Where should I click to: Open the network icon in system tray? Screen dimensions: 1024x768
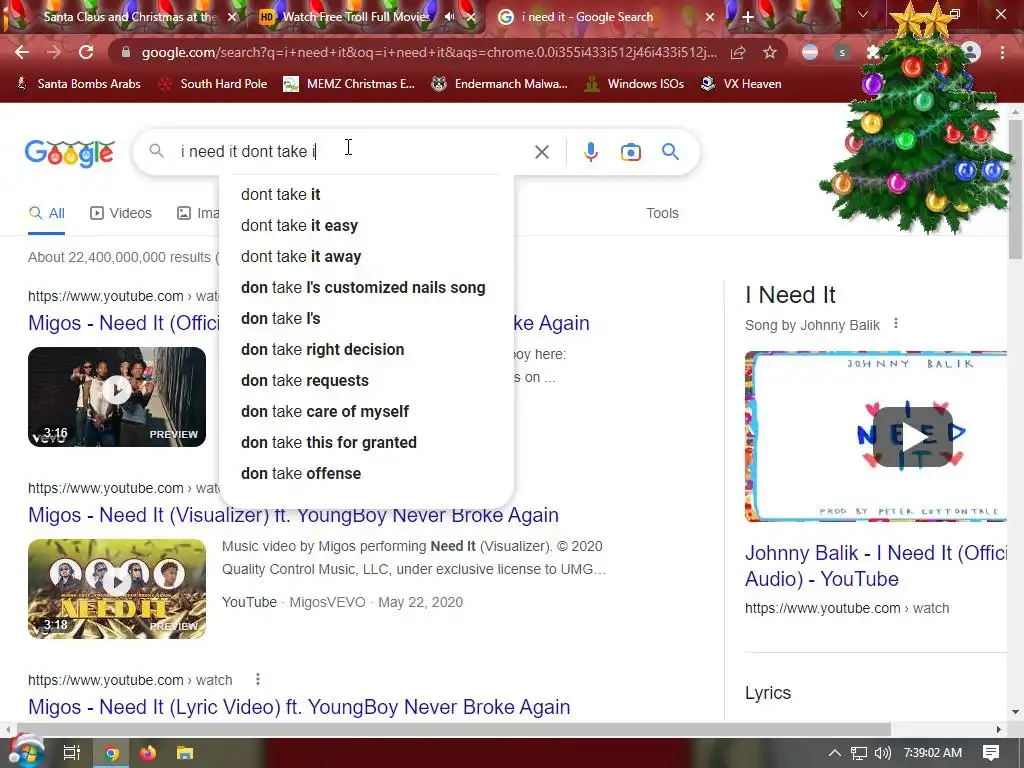[859, 753]
